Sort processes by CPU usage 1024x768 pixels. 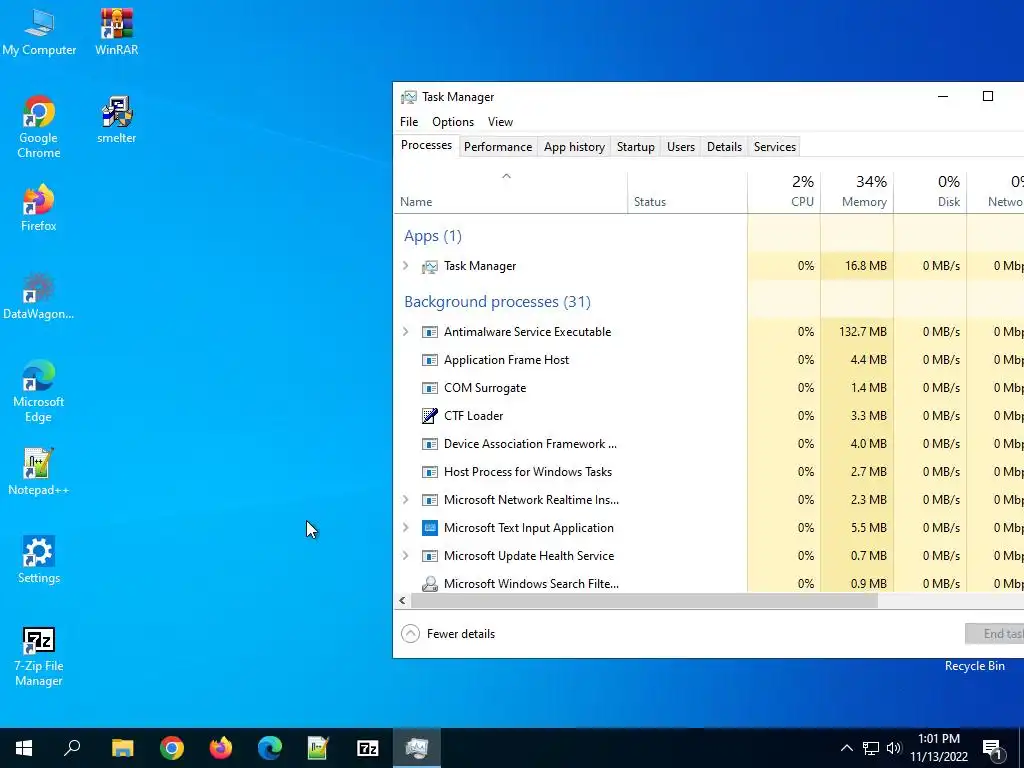point(784,192)
